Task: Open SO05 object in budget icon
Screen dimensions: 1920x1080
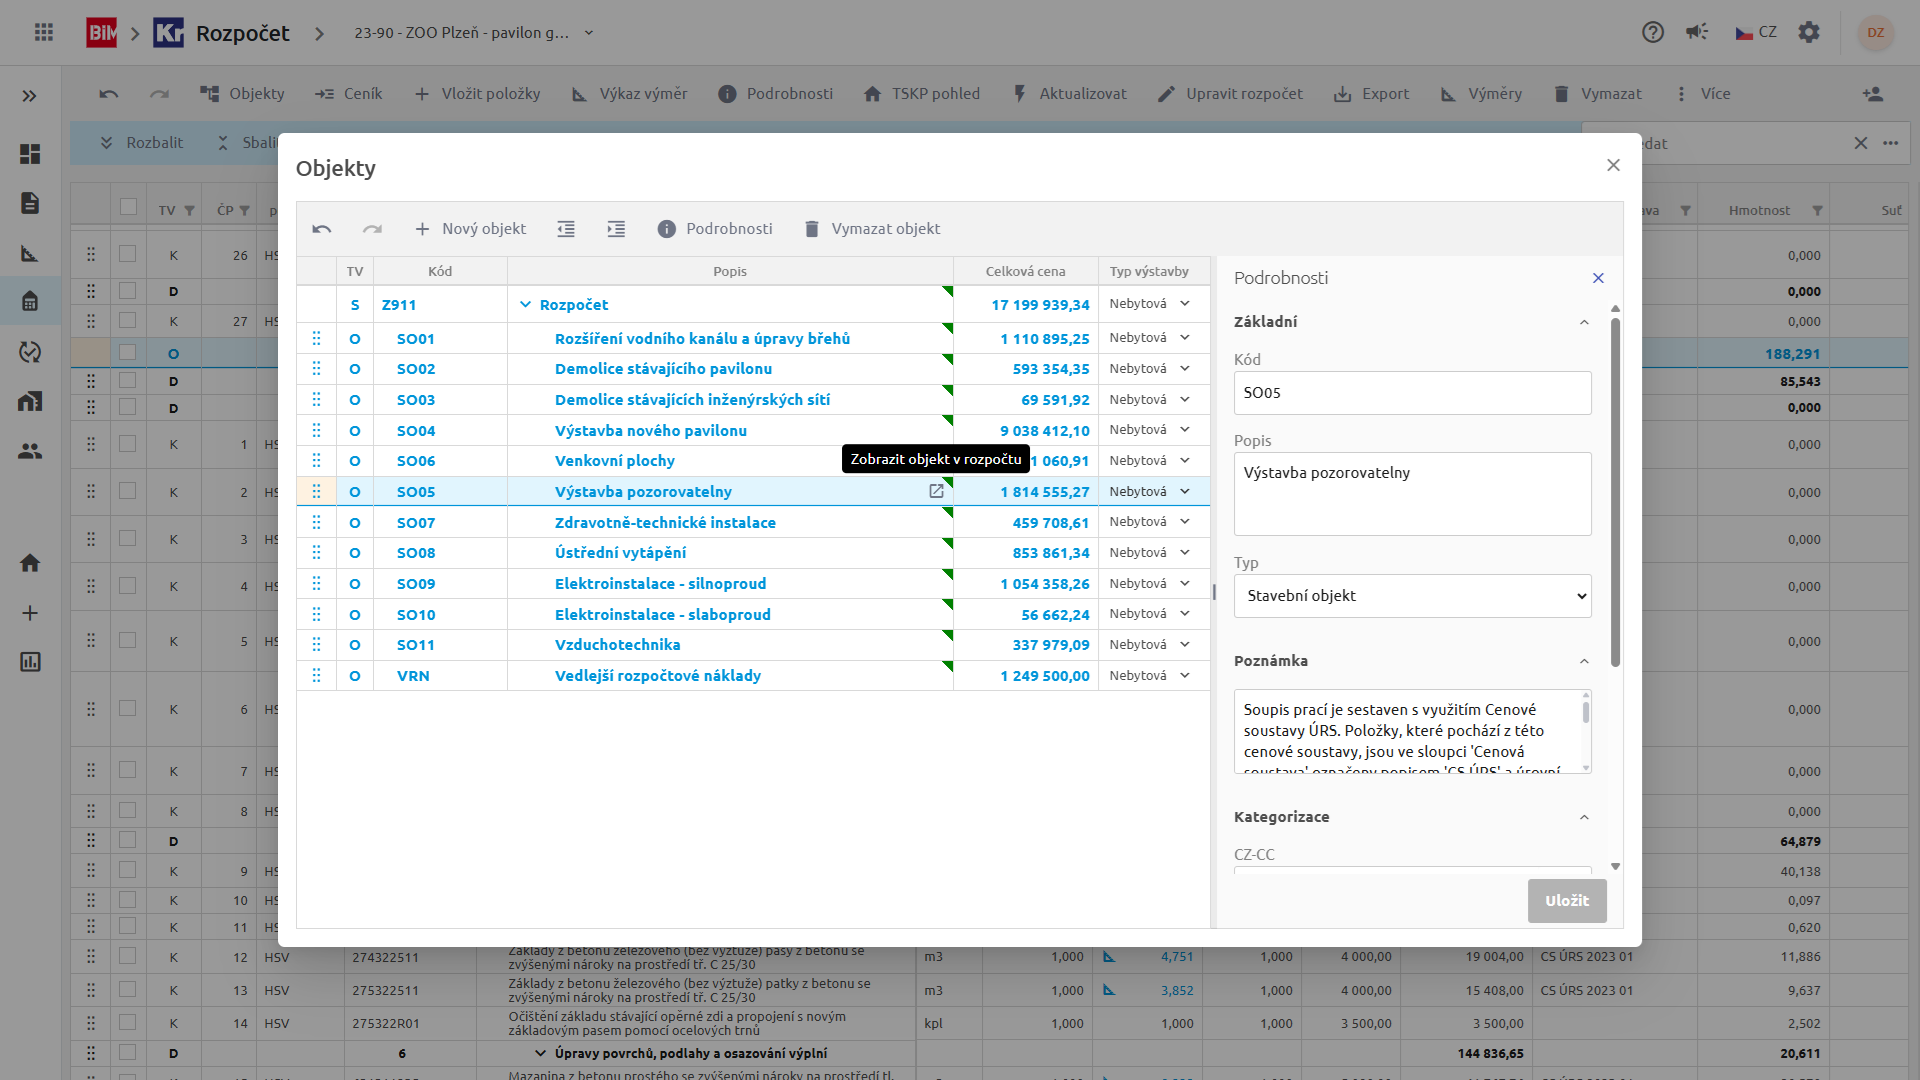Action: tap(936, 491)
